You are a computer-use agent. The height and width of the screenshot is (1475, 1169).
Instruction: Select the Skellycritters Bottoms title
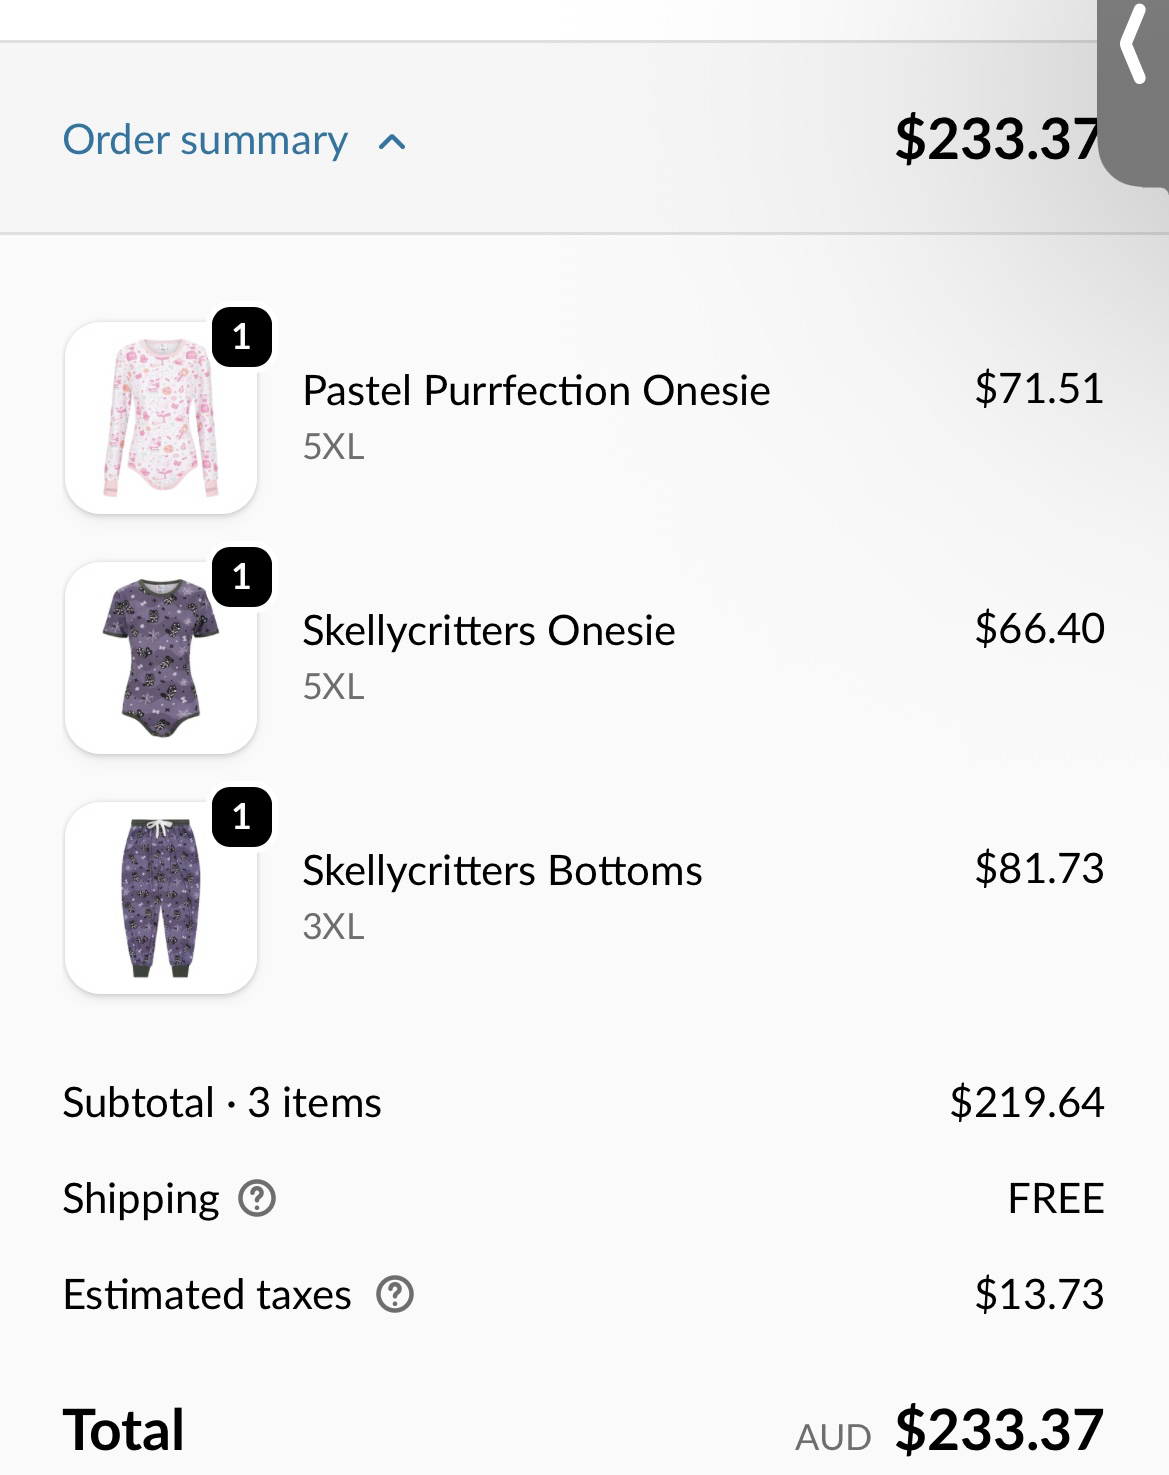tap(502, 870)
